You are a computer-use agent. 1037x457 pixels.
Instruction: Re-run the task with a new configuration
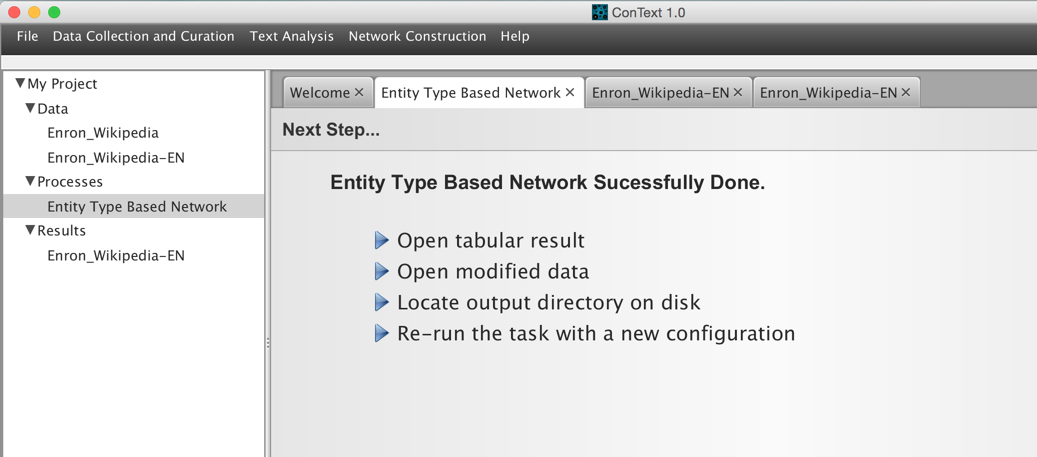click(596, 333)
